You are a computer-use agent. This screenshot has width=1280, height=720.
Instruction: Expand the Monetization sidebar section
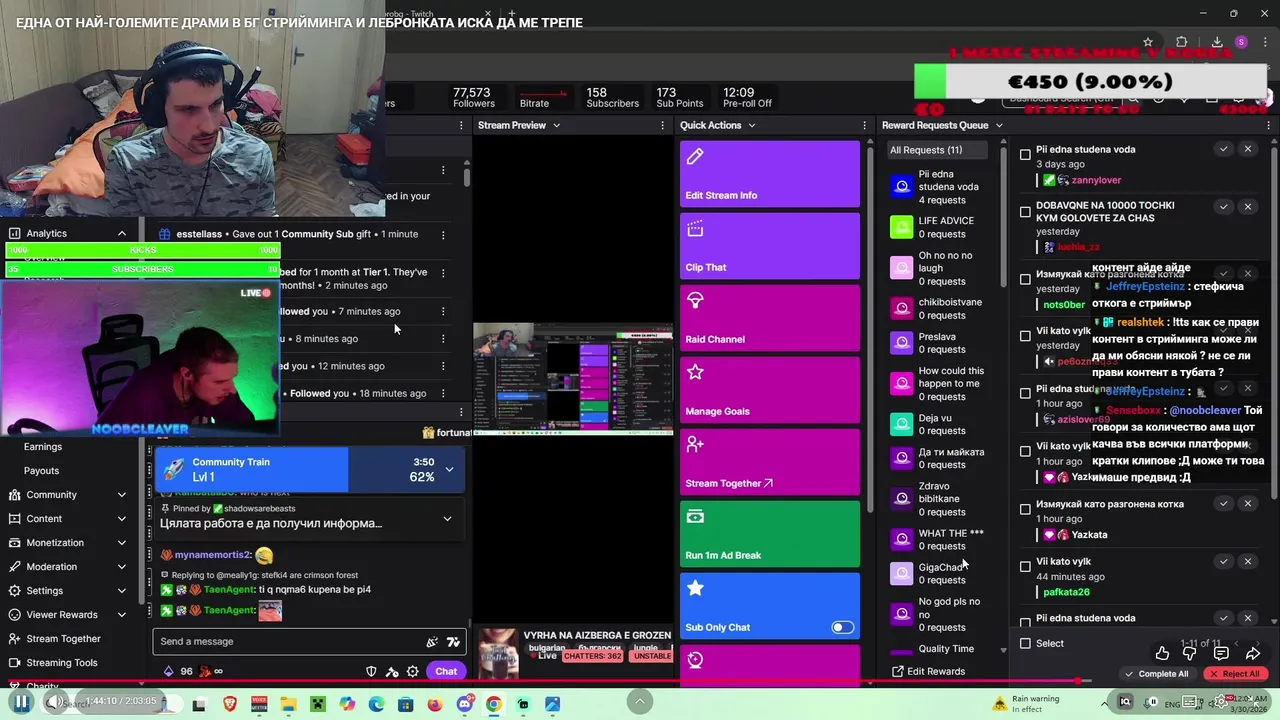click(x=121, y=542)
